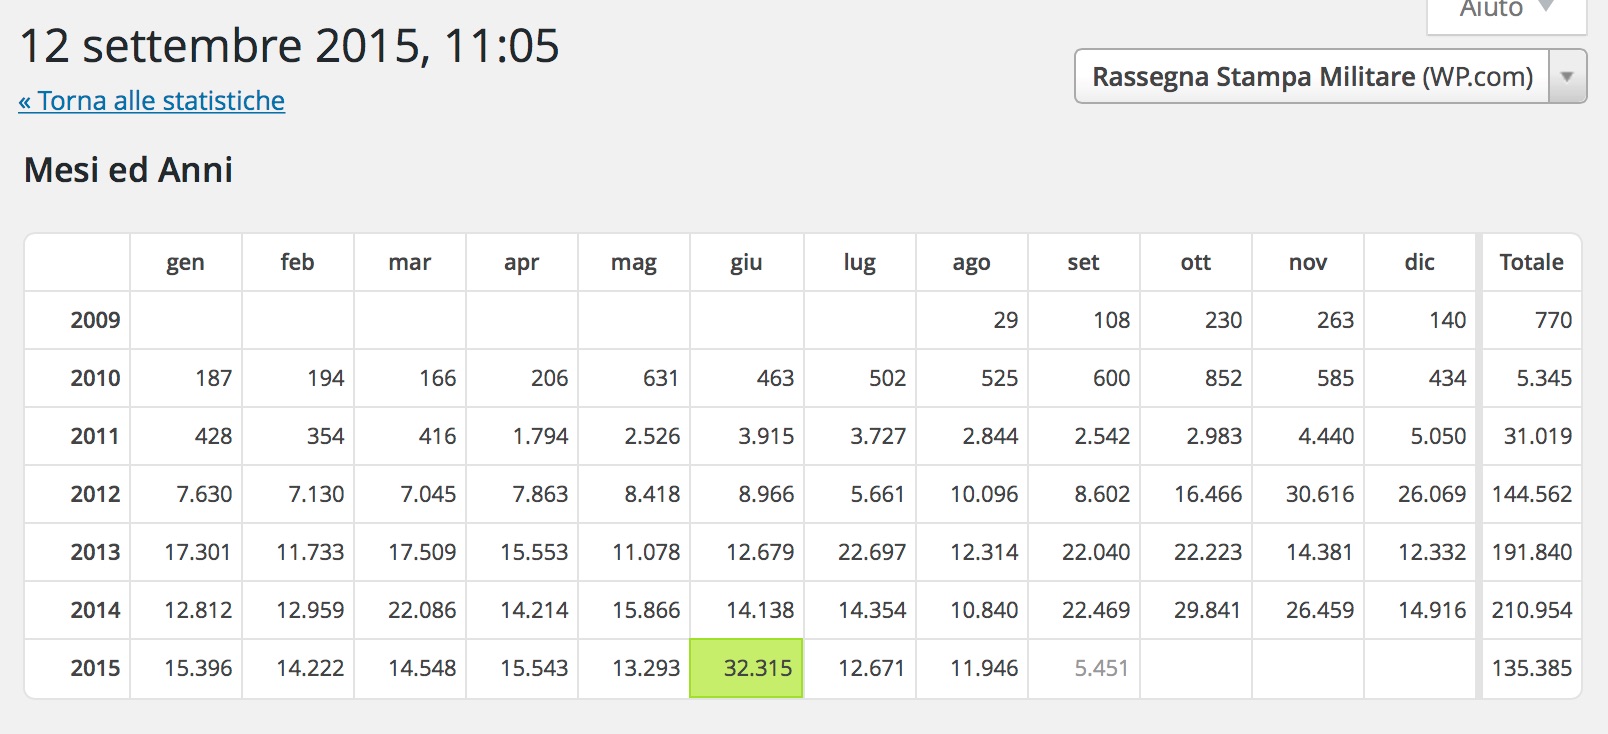
Task: Go back via Torna alle statistiche link
Action: click(x=151, y=101)
